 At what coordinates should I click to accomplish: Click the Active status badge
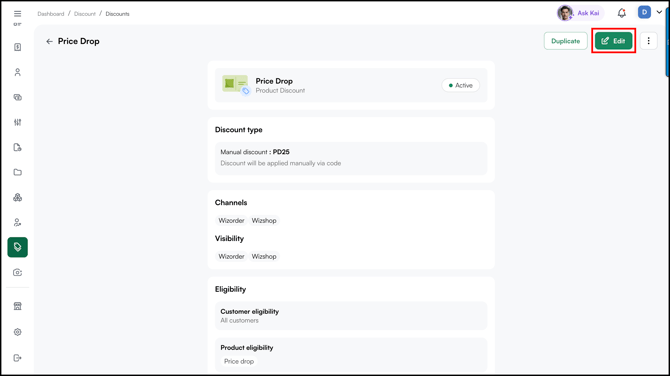tap(461, 85)
